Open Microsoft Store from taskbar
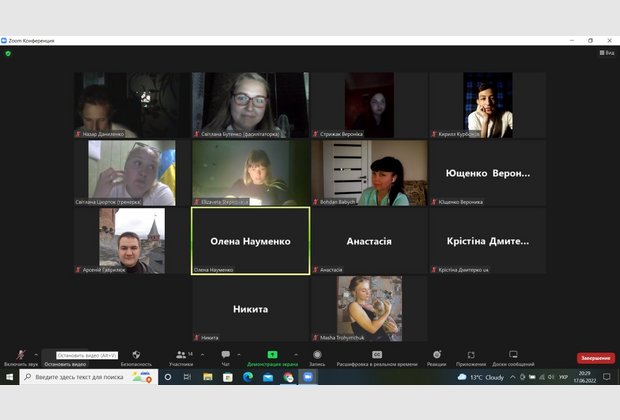Screen dimensions: 620x420 228,377
